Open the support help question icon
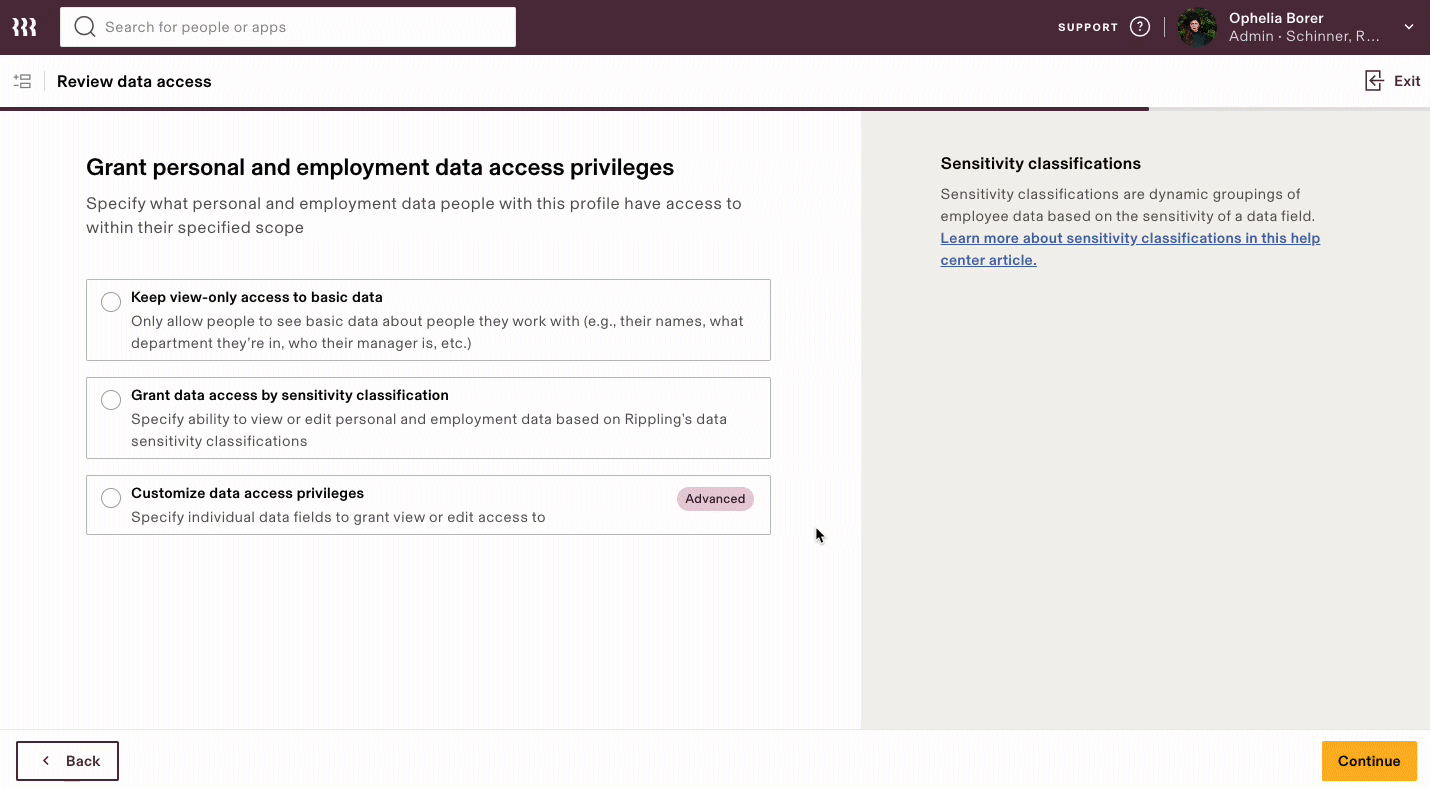Screen dimensions: 1430x788 [x=1140, y=27]
